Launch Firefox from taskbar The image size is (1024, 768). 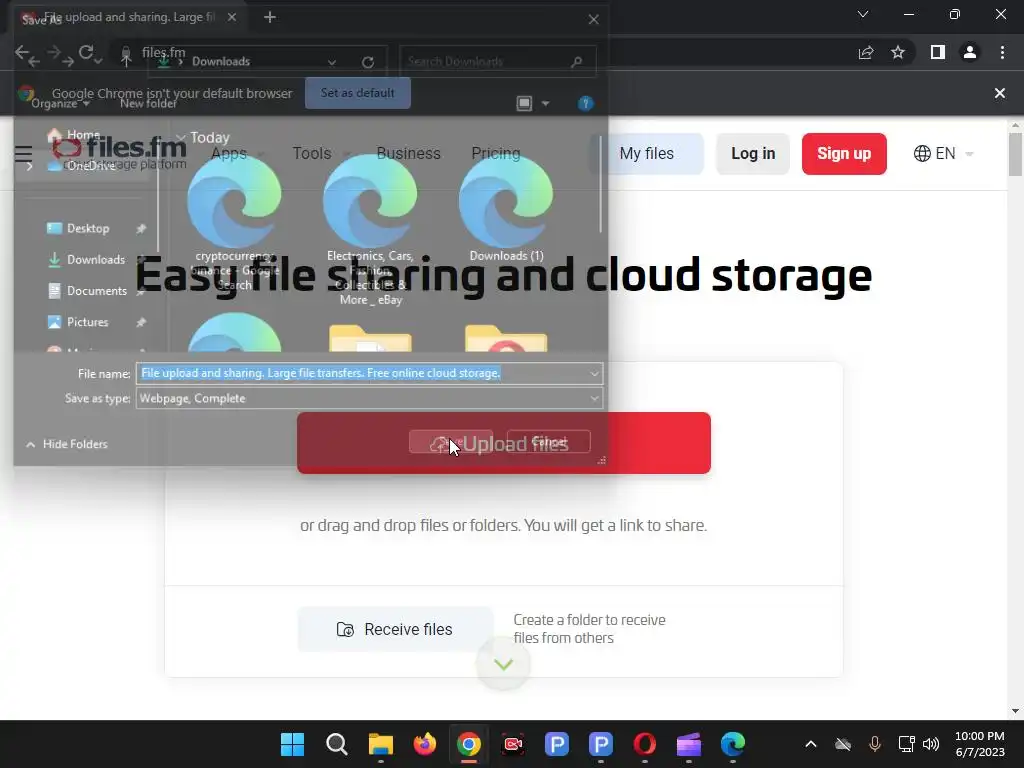pos(424,744)
